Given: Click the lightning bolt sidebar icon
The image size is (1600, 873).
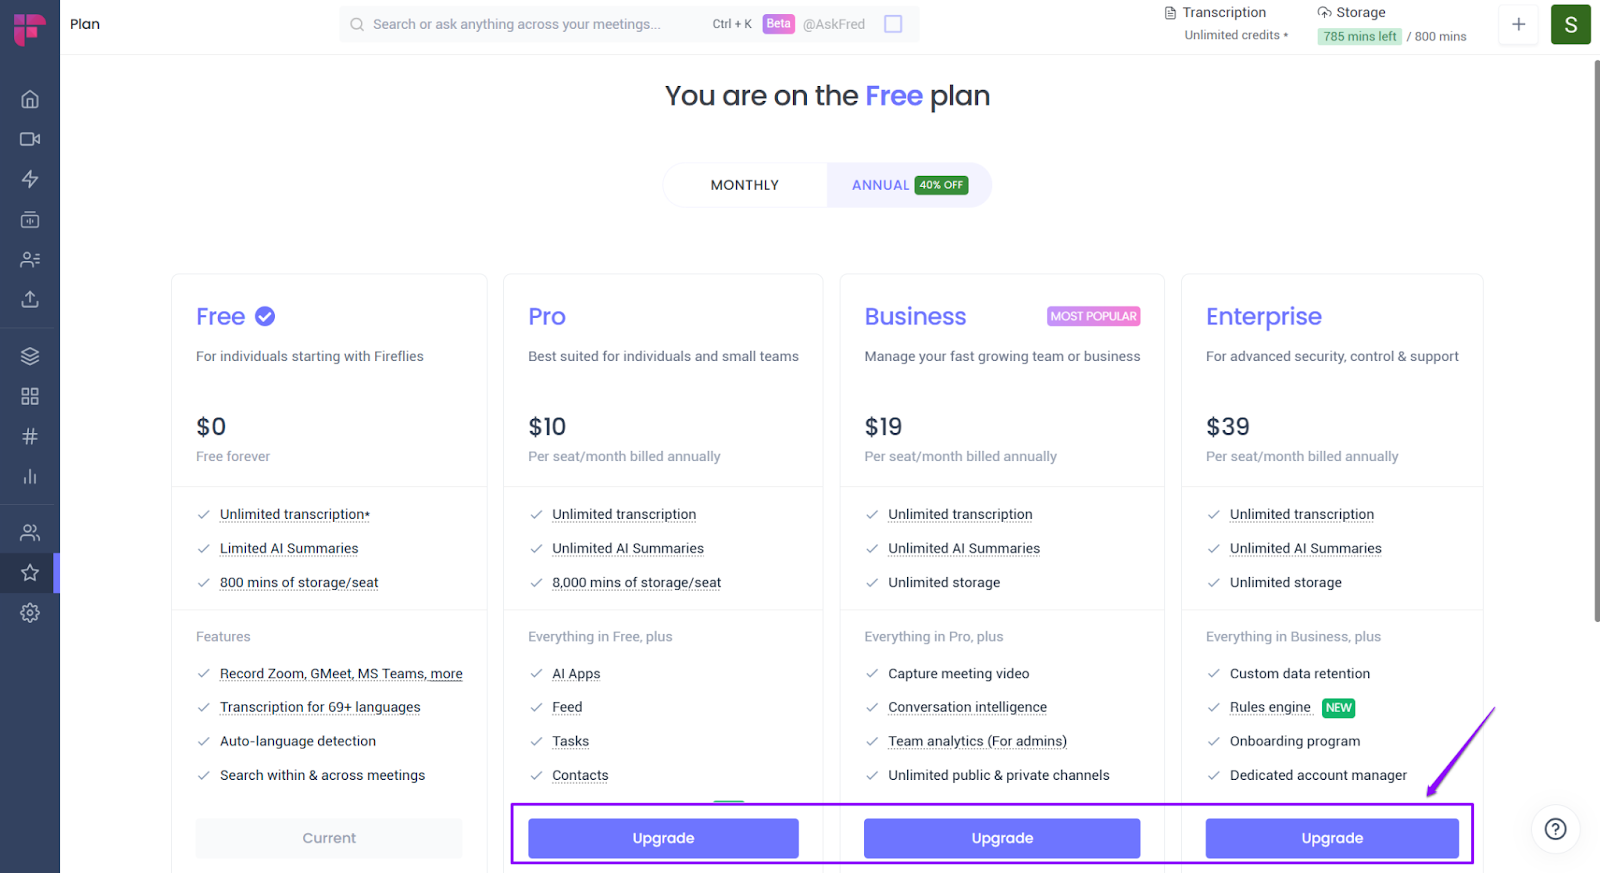Looking at the screenshot, I should (x=30, y=179).
